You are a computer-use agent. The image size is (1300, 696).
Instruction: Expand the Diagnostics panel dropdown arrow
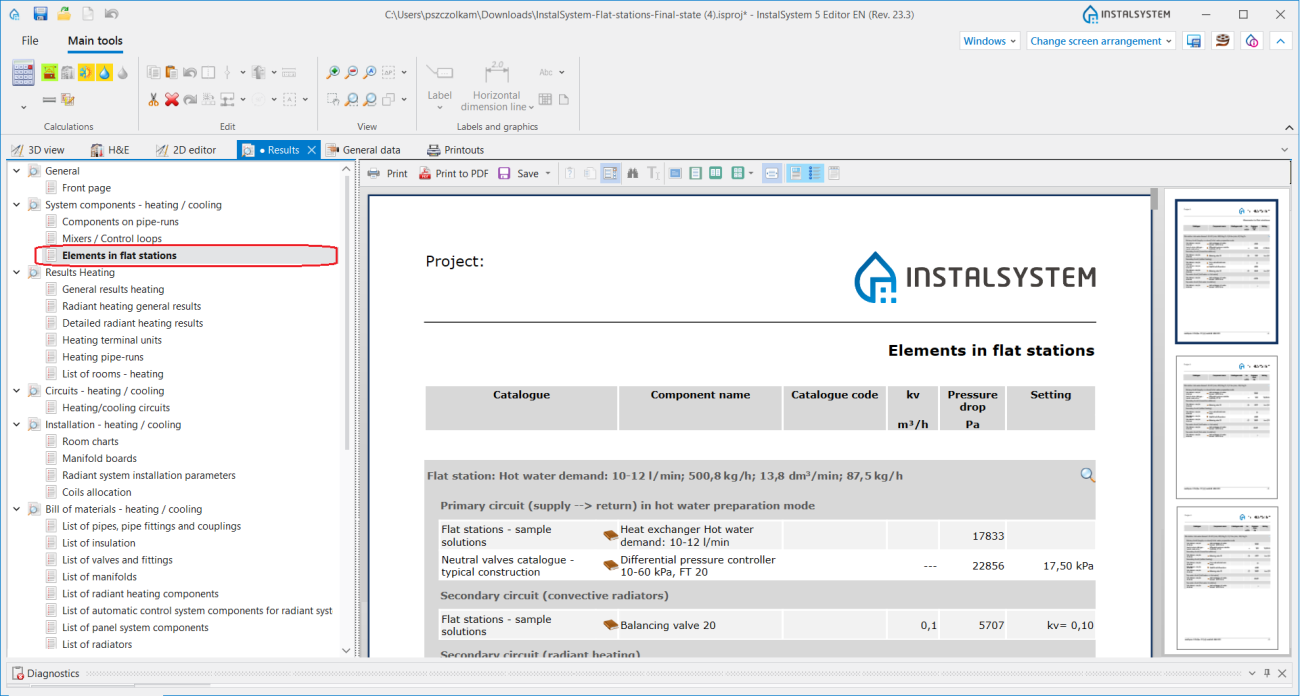pos(1250,673)
